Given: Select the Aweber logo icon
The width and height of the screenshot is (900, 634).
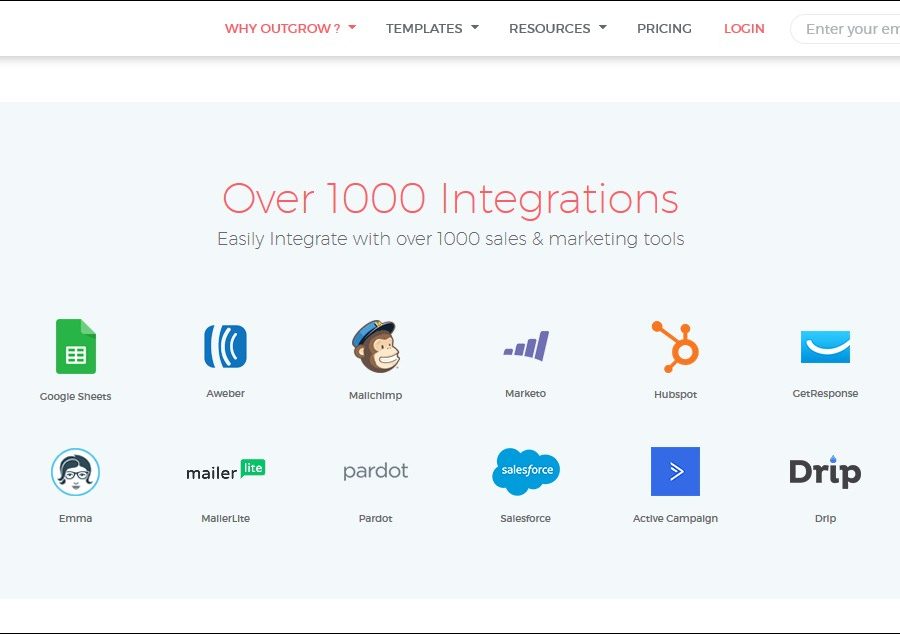Looking at the screenshot, I should 225,346.
